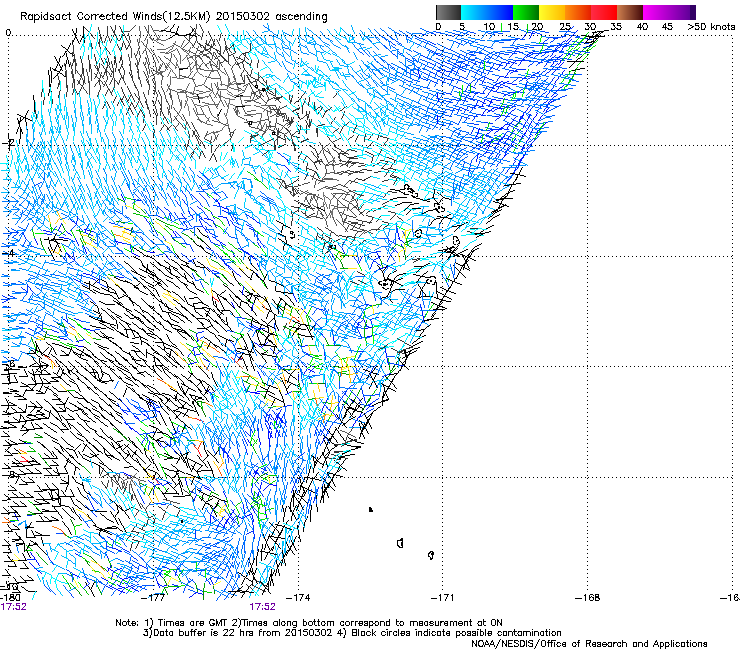Click the "35" legend scale number
740x650 pixels.
616,27
